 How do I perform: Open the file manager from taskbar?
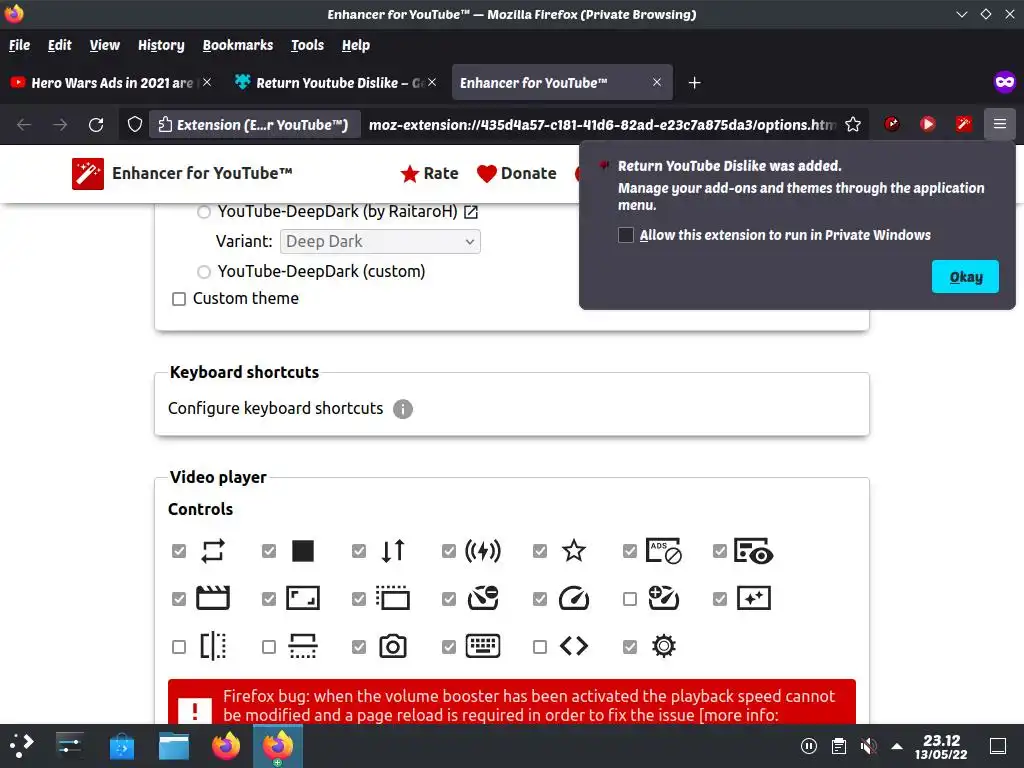(x=174, y=746)
